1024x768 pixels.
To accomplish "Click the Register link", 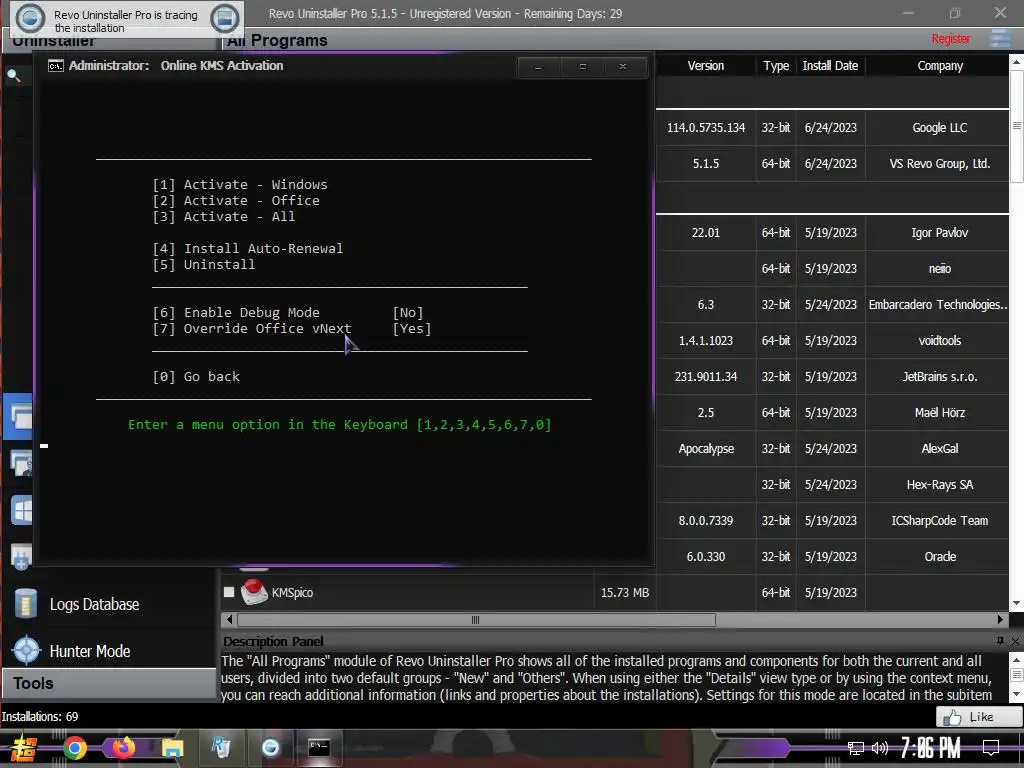I will (951, 39).
